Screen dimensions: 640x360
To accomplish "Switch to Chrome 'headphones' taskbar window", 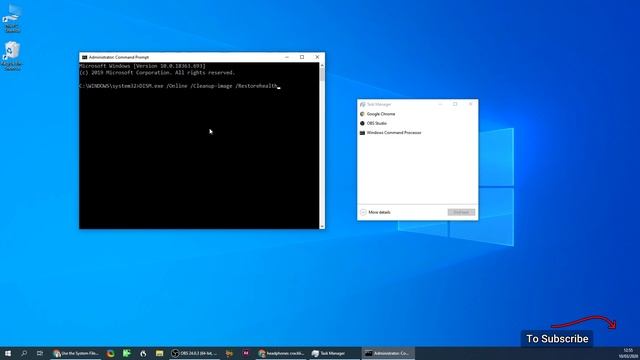I will pos(282,353).
